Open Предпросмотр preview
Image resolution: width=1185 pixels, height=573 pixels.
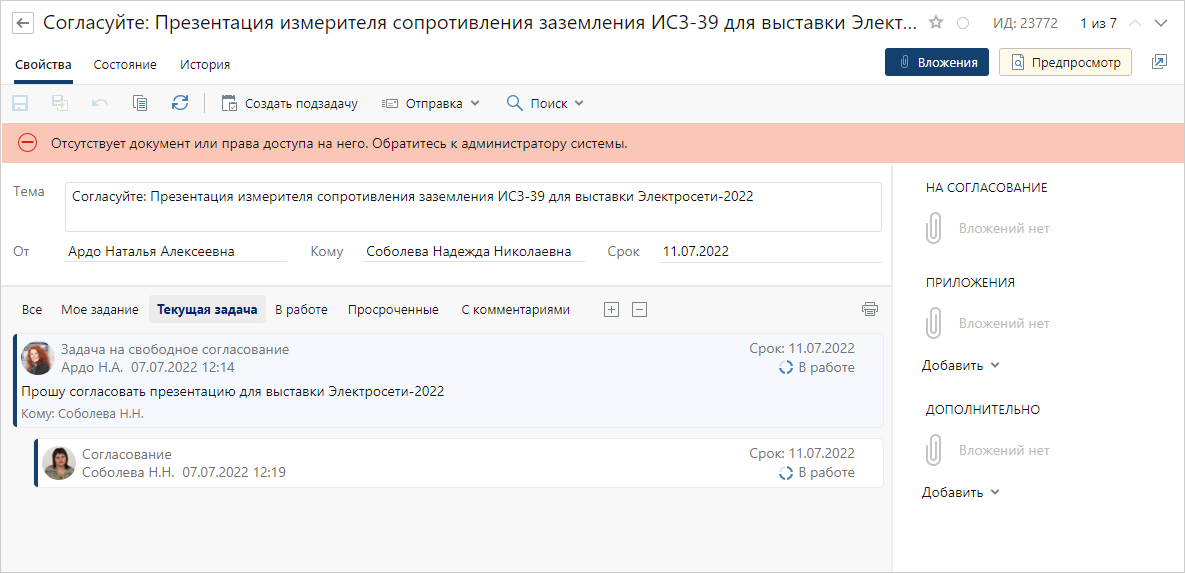click(x=1065, y=62)
